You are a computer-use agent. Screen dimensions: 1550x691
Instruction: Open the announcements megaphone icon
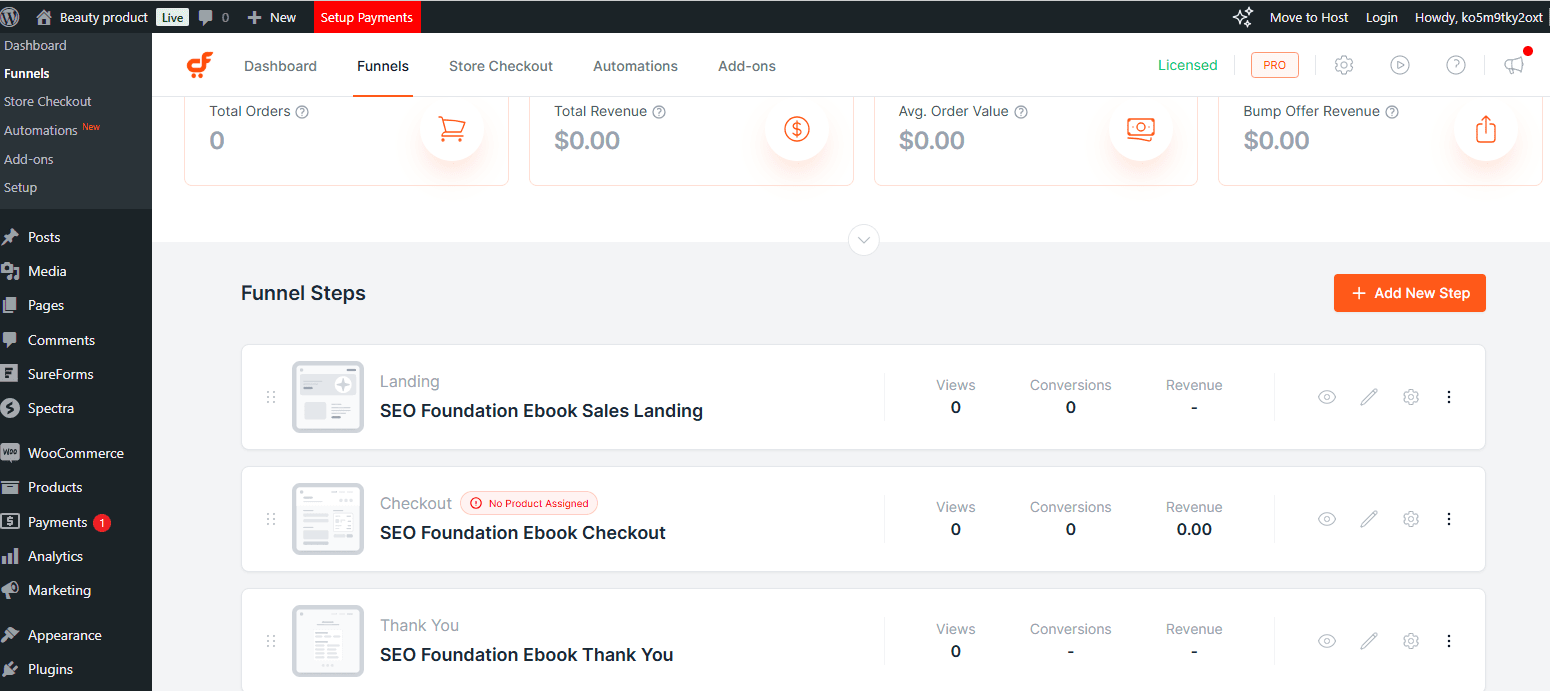point(1514,65)
